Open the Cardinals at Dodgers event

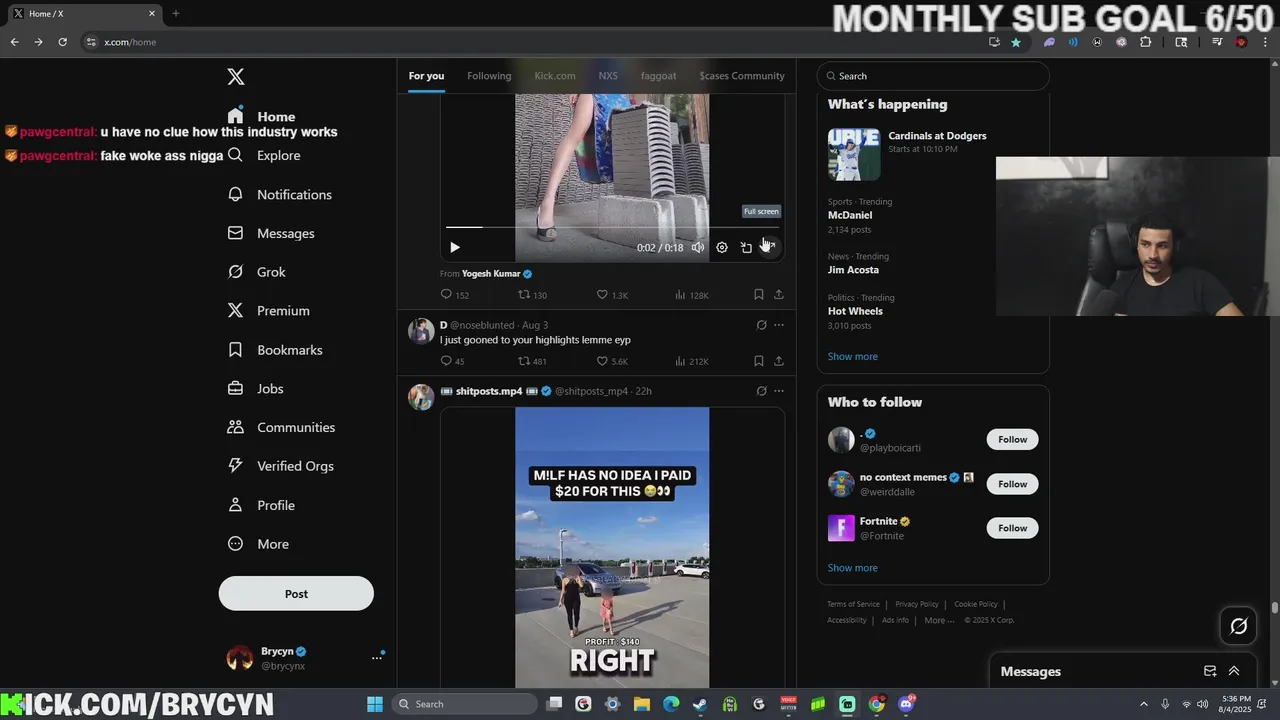[x=933, y=153]
